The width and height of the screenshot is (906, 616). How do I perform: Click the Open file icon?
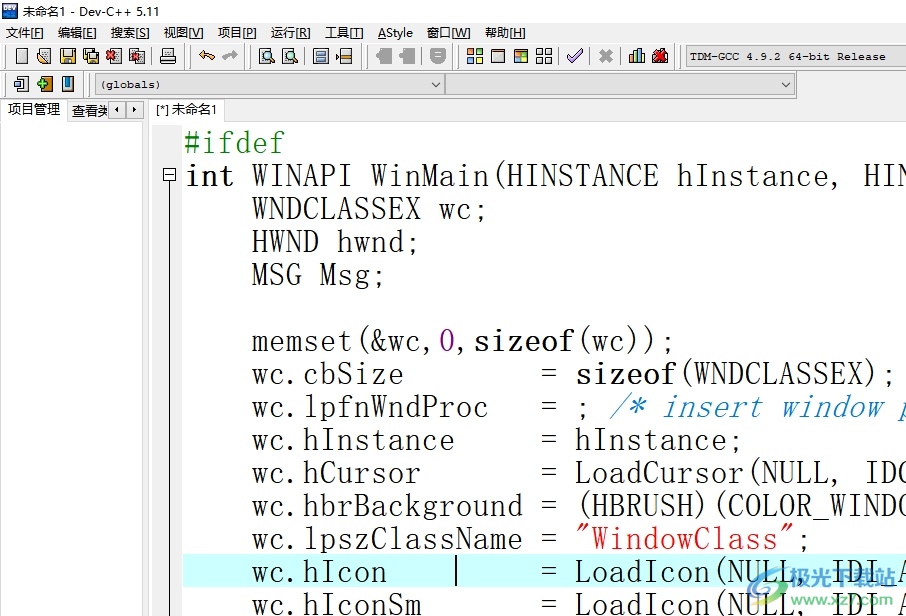point(44,56)
